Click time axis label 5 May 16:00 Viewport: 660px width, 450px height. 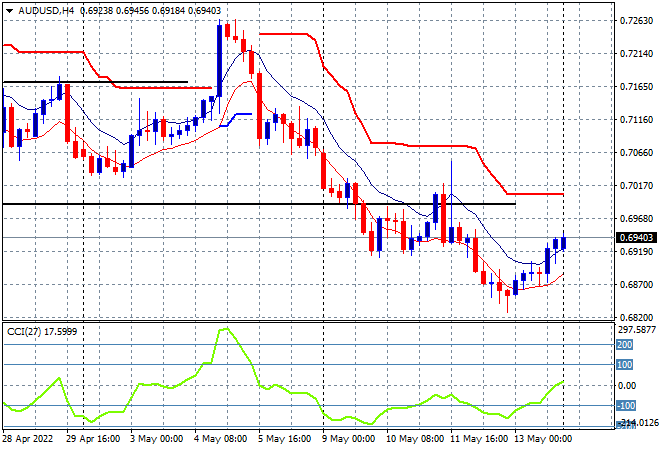[x=285, y=439]
